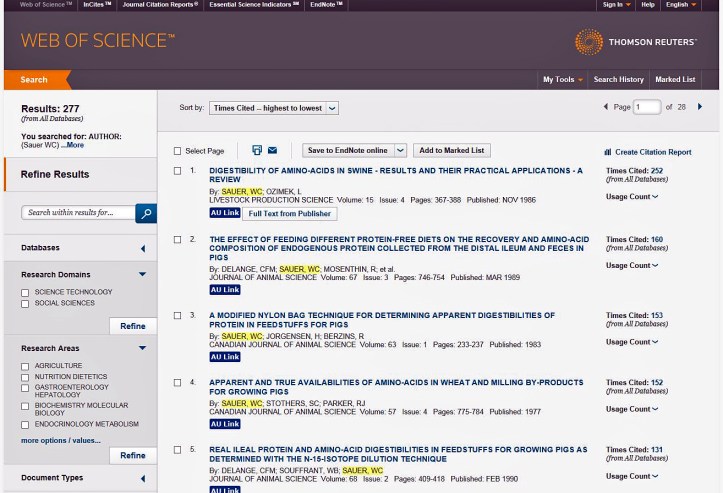
Task: Click the email envelope icon
Action: [272, 150]
